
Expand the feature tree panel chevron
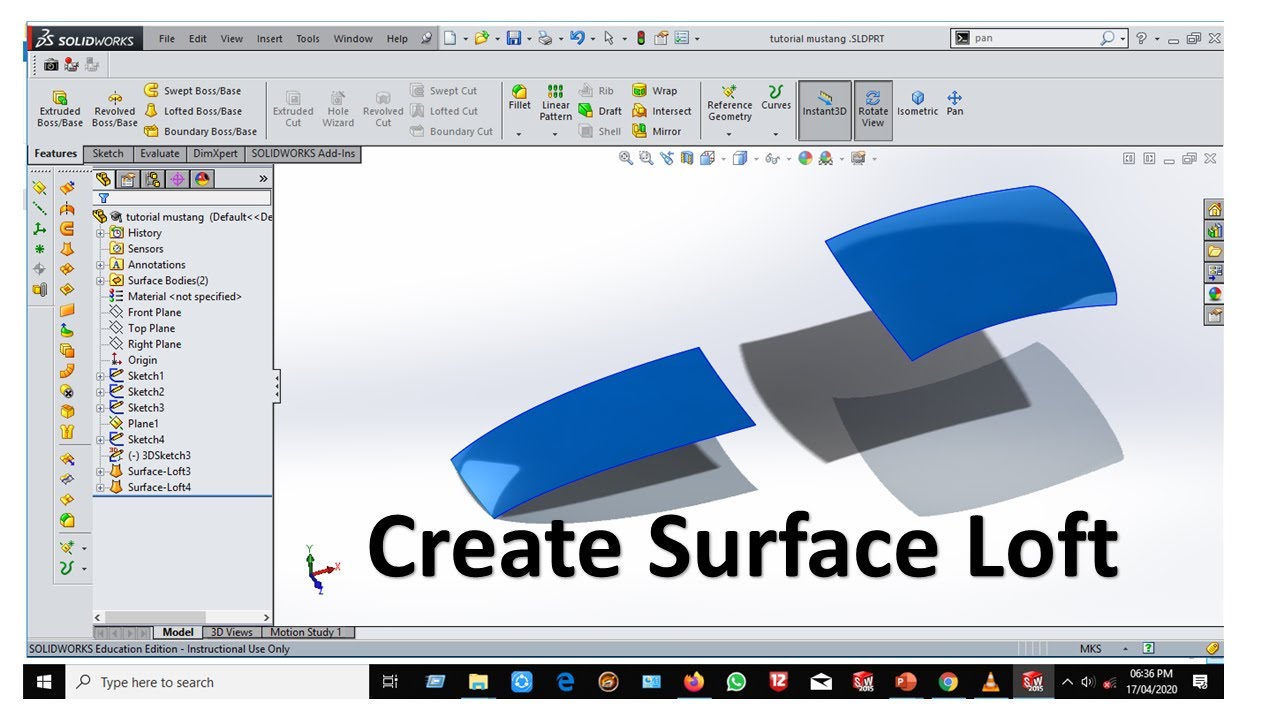(x=264, y=179)
